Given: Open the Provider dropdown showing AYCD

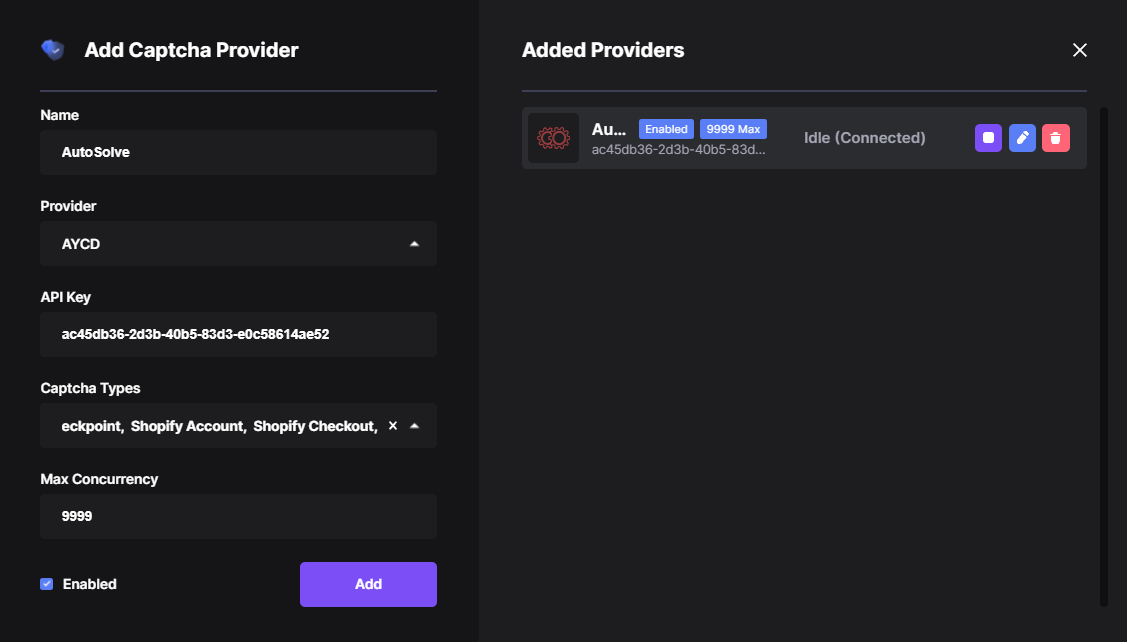Looking at the screenshot, I should pos(239,244).
